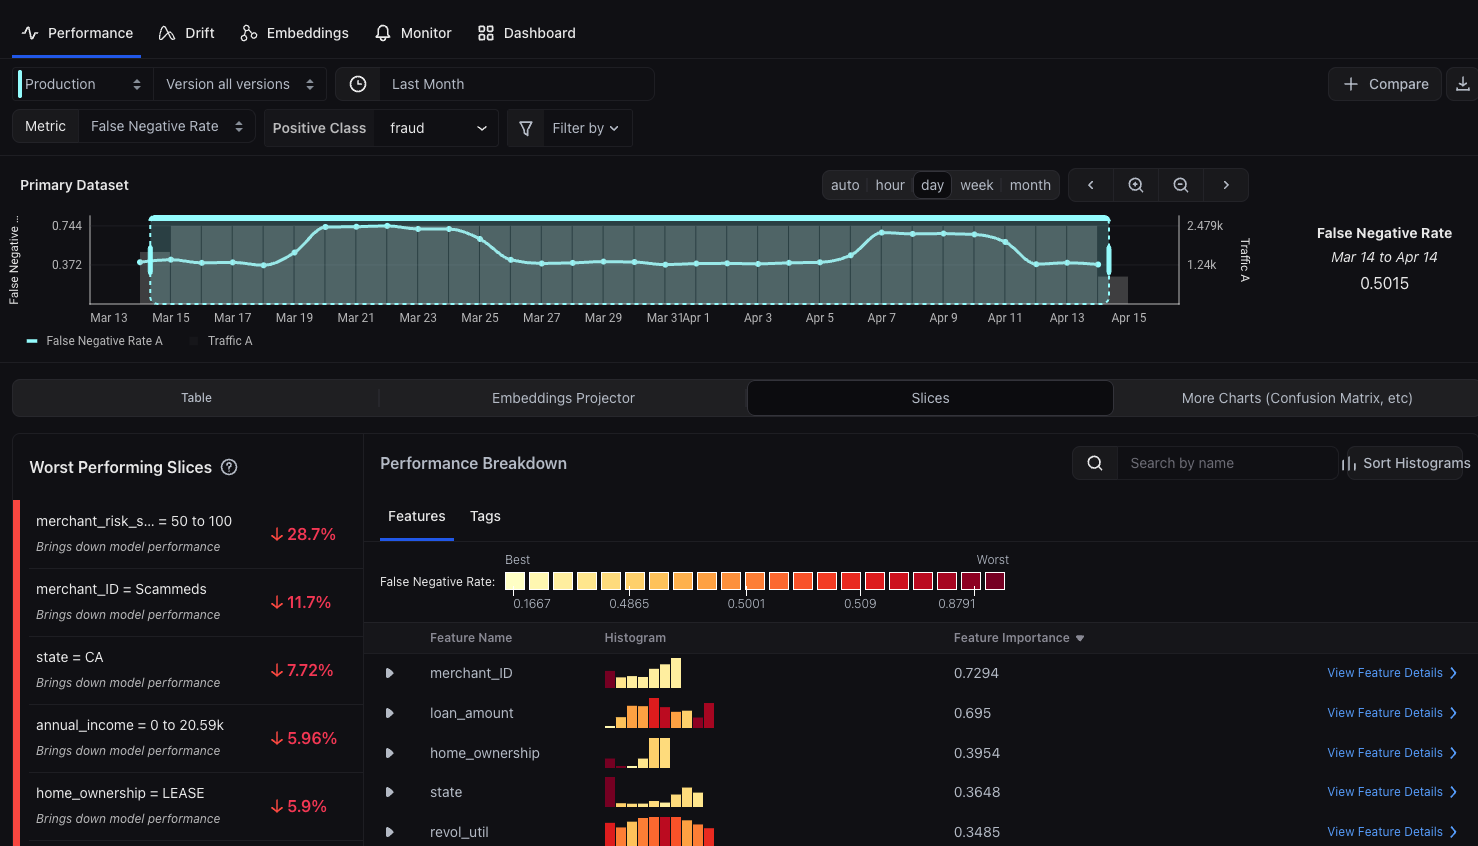Click the Last Month time range field
Viewport: 1478px width, 846px height.
coord(516,84)
